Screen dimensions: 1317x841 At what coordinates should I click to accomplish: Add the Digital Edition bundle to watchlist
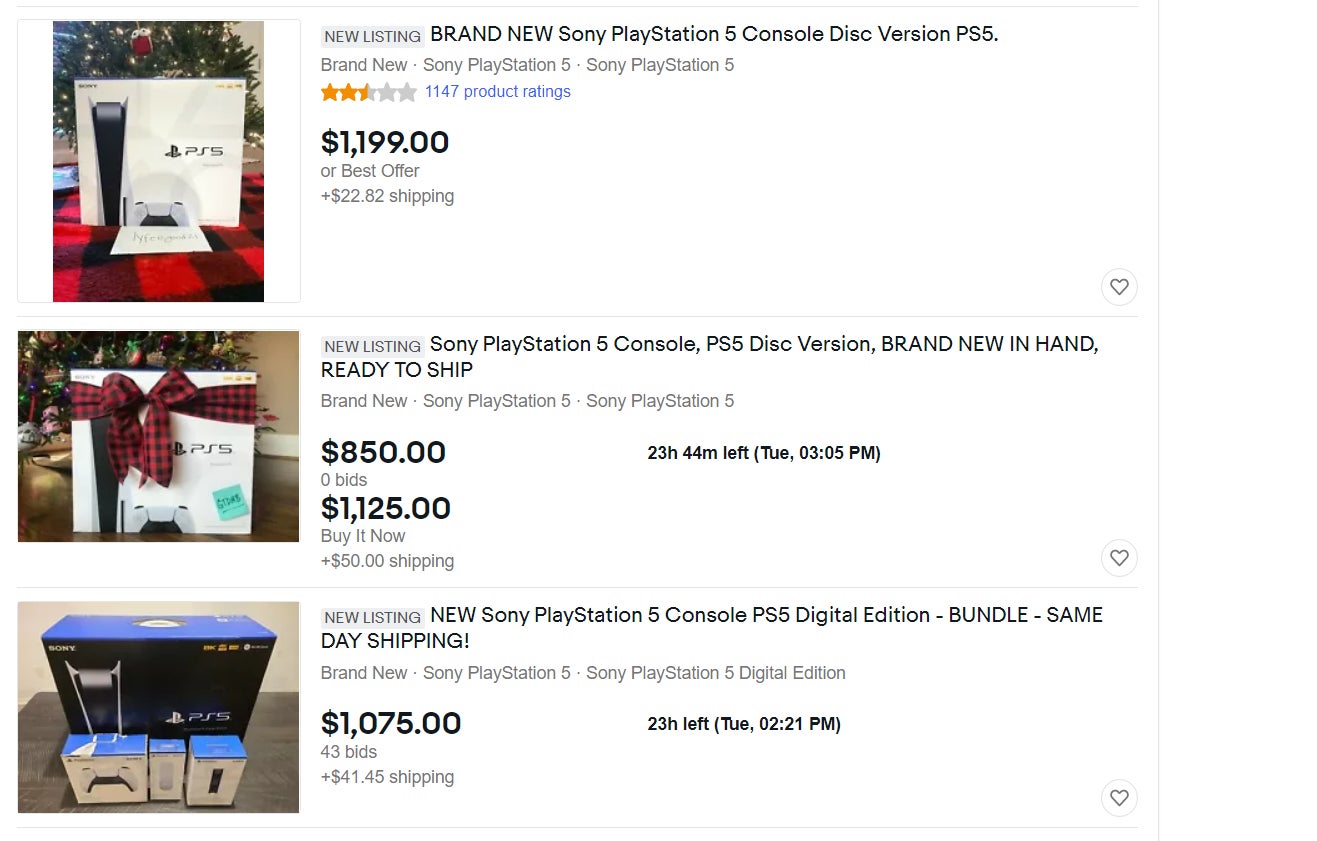click(1119, 798)
